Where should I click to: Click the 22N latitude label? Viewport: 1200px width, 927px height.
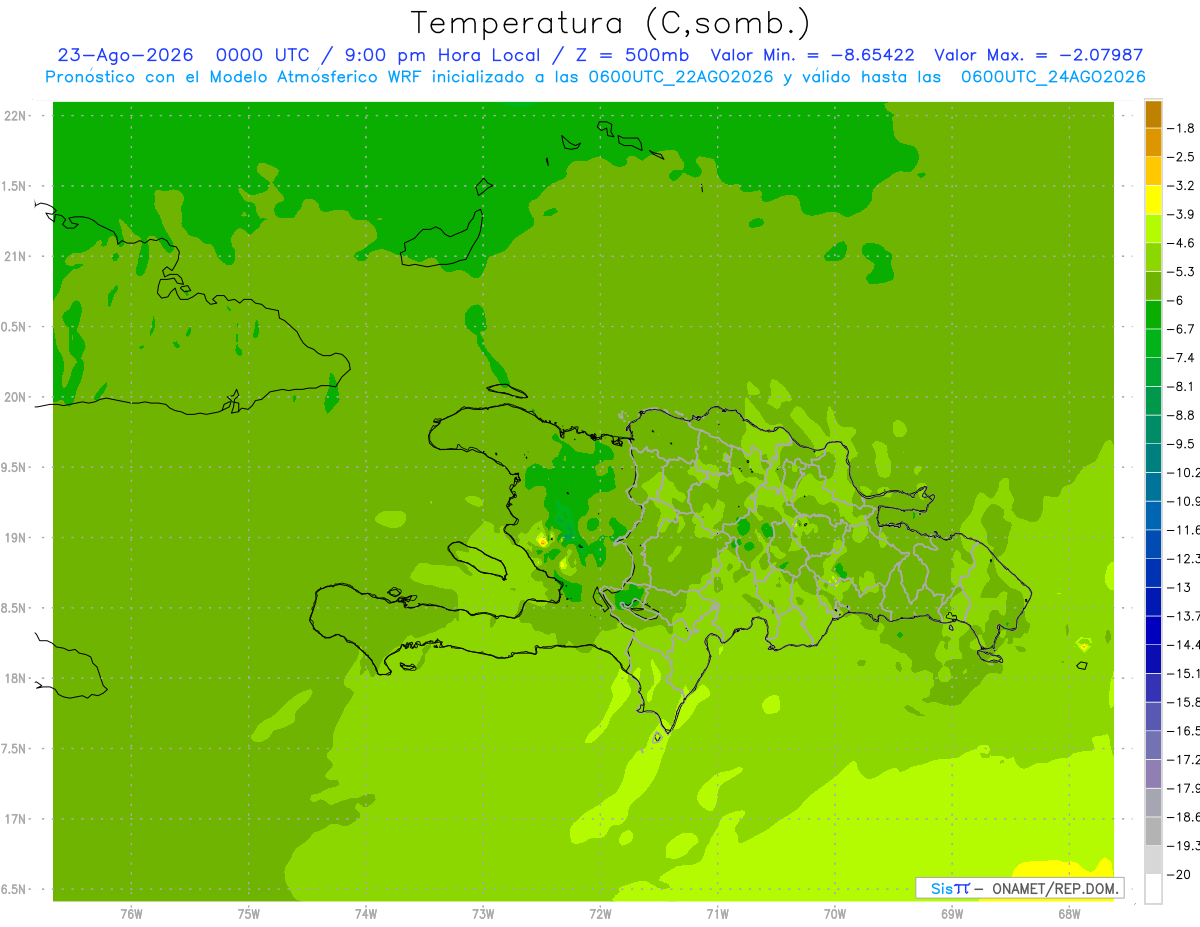[x=15, y=116]
